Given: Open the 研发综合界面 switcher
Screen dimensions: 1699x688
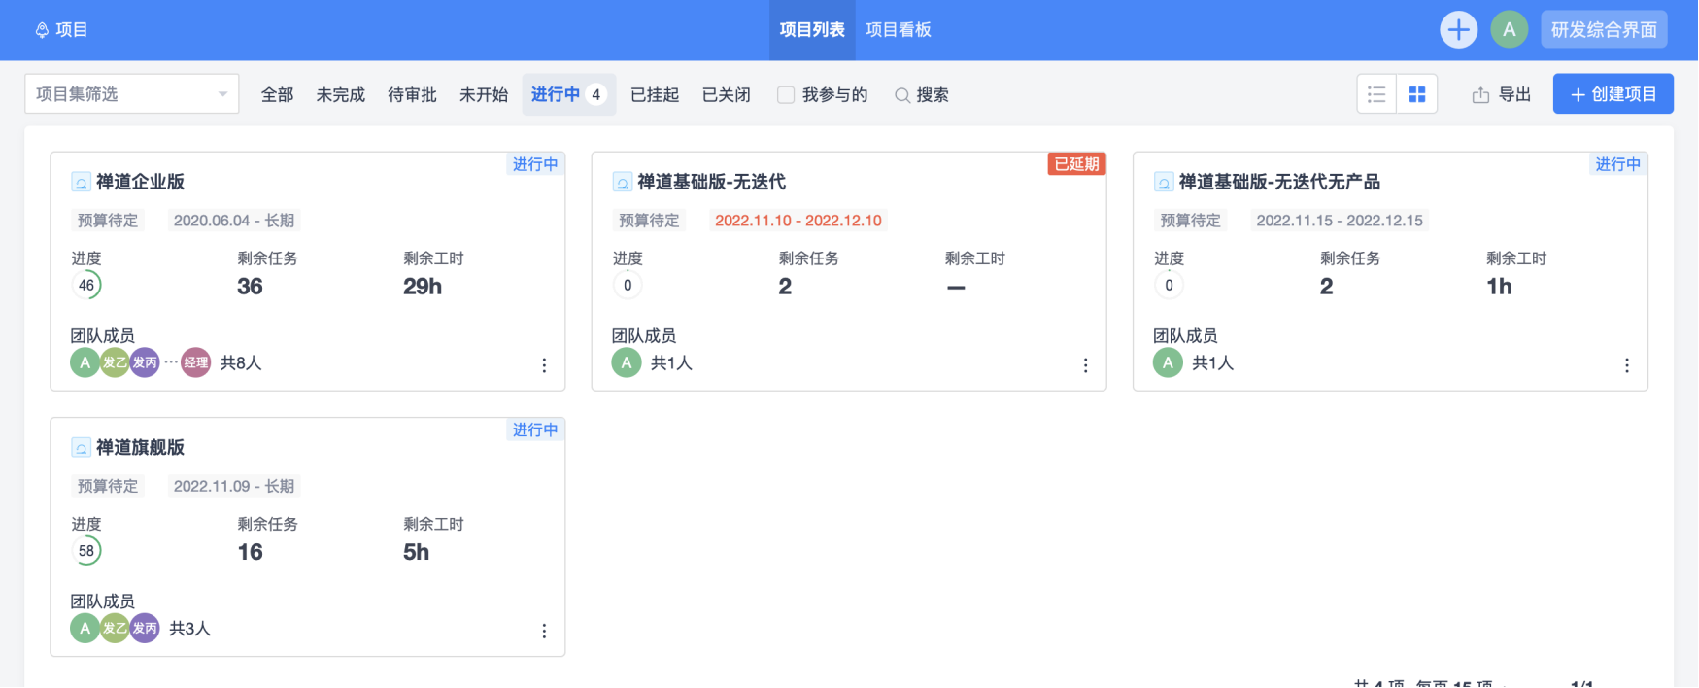Looking at the screenshot, I should [1604, 30].
